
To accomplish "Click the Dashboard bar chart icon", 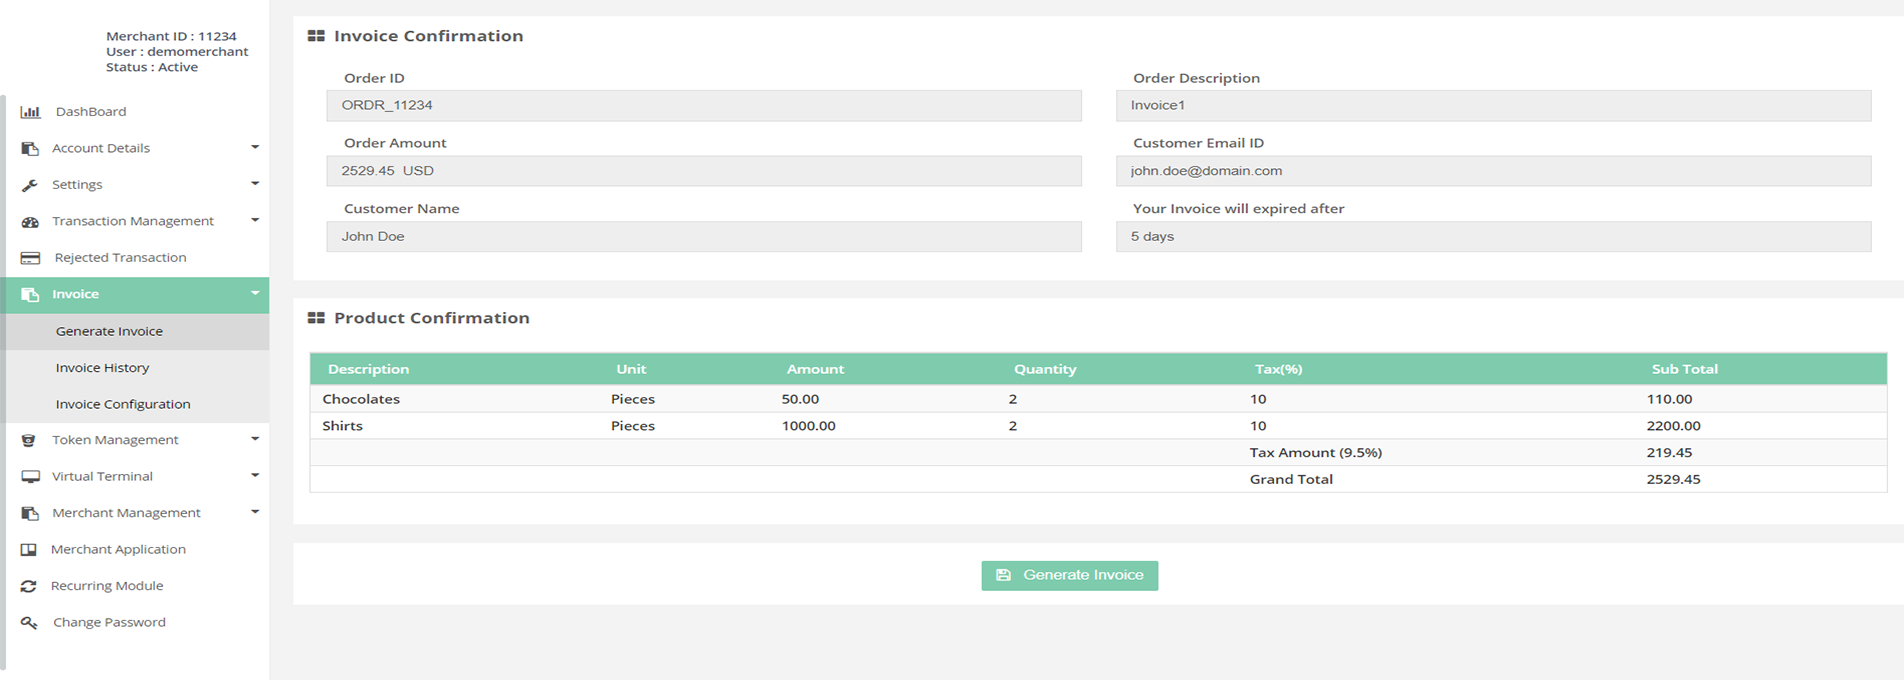I will tap(30, 112).
